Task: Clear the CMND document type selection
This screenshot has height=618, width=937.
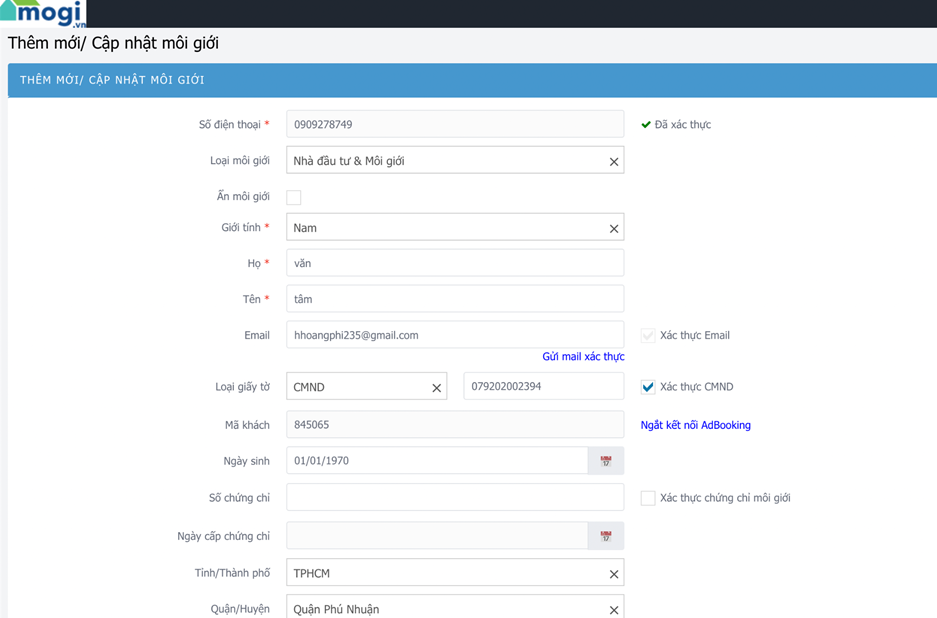Action: pyautogui.click(x=436, y=388)
